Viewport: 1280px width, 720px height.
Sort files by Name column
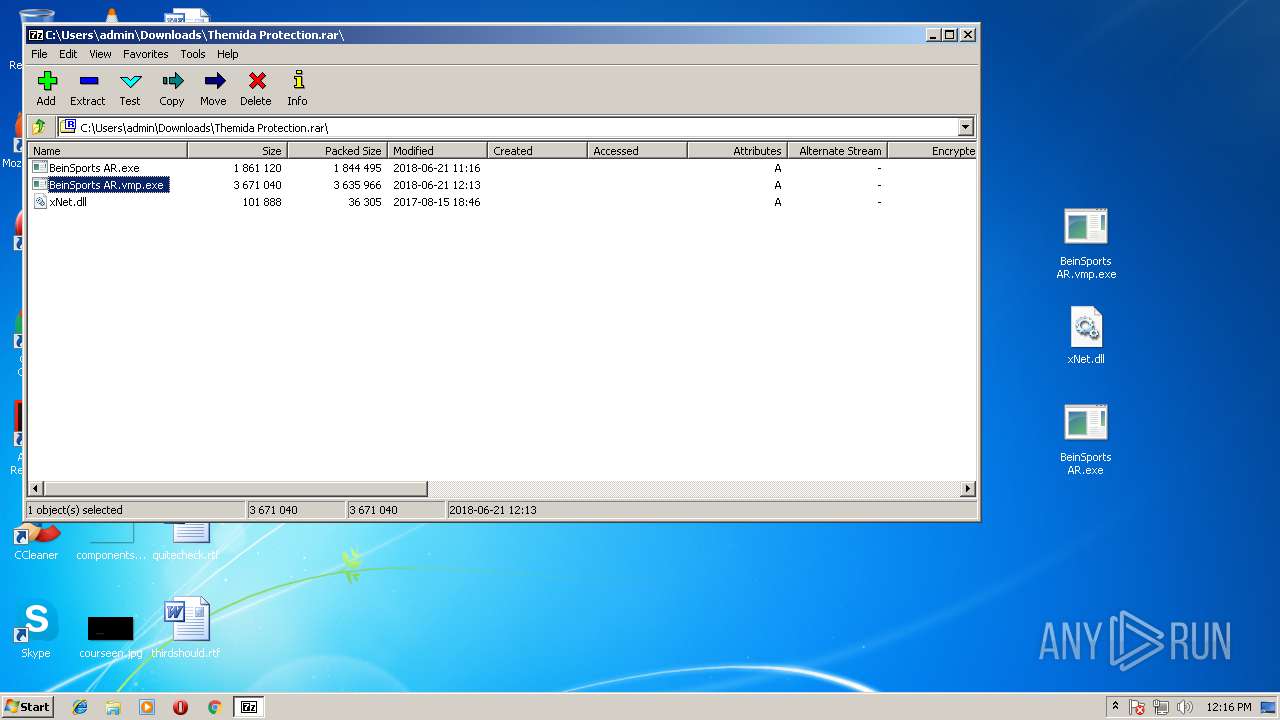[x=108, y=151]
